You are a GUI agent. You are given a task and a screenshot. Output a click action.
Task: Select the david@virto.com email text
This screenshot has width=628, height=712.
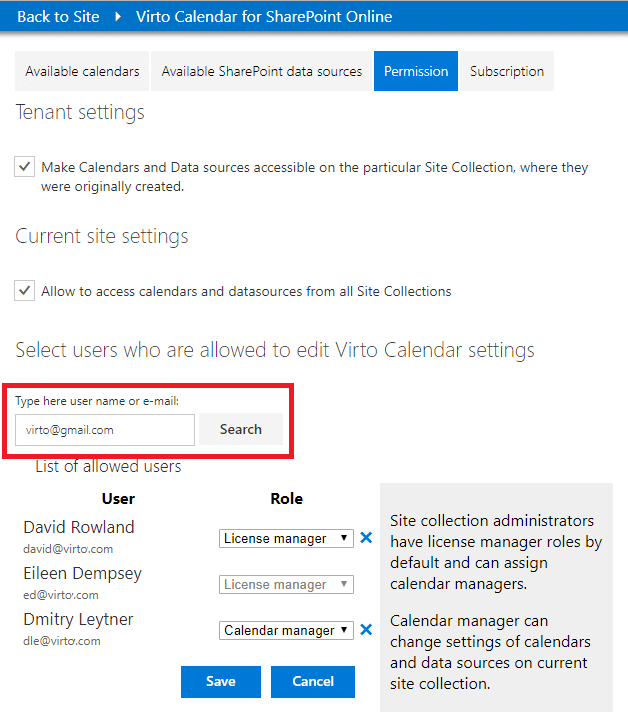pos(68,549)
